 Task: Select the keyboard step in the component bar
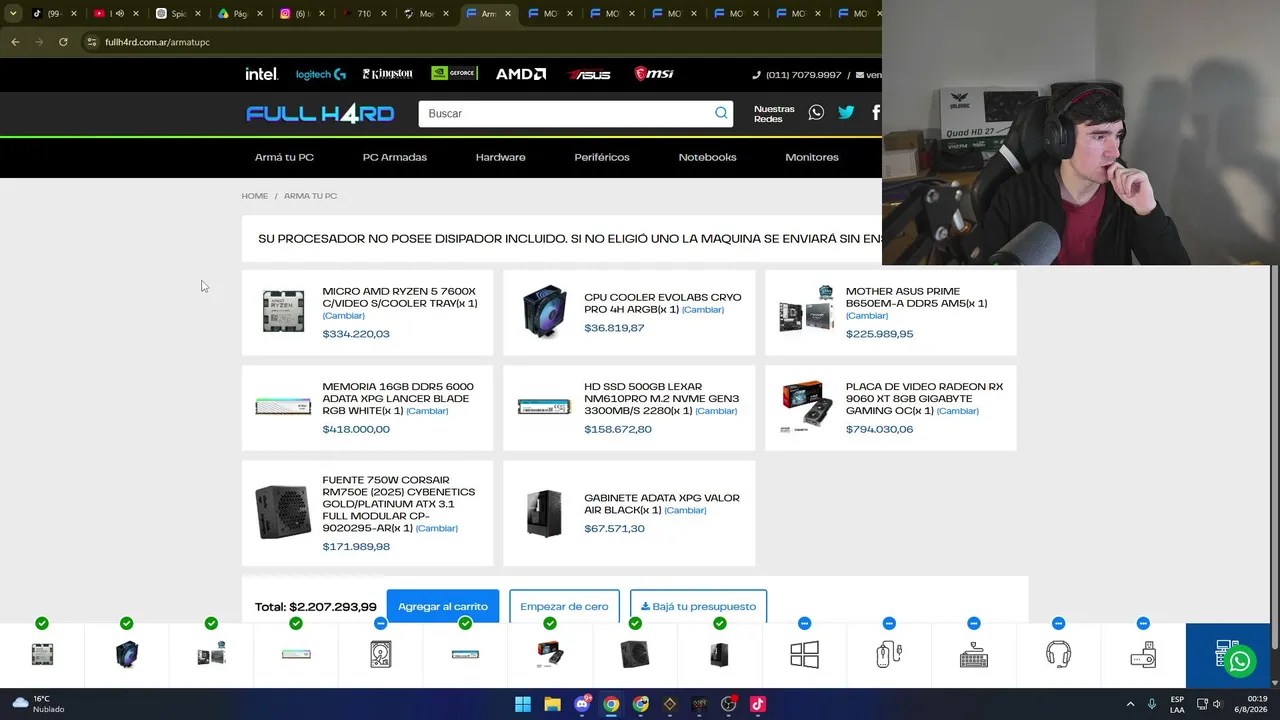pyautogui.click(x=974, y=655)
